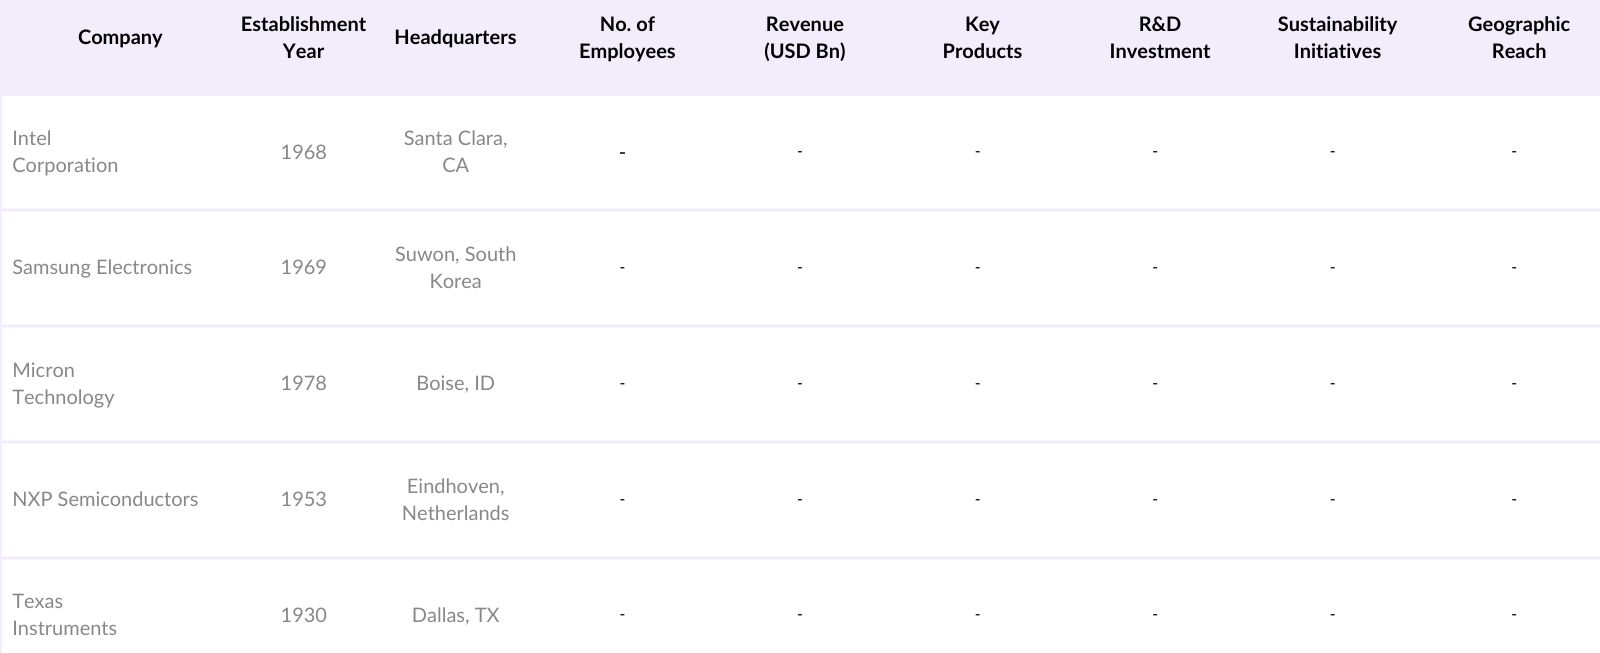Select the Texas Instruments company cell
The width and height of the screenshot is (1600, 653).
tap(64, 614)
